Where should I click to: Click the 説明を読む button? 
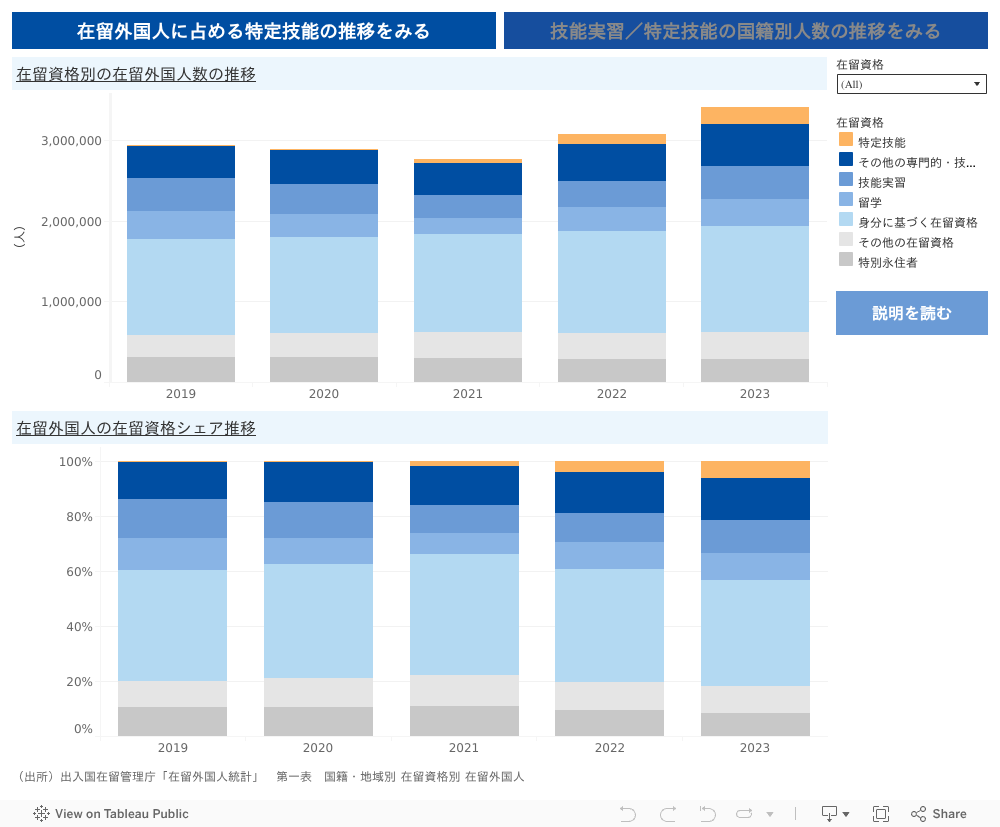coord(911,313)
